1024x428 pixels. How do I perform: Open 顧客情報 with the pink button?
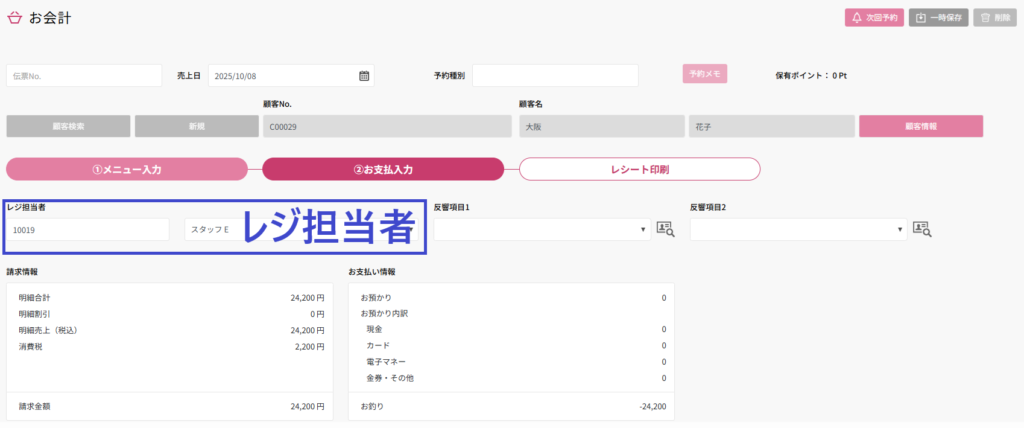tap(920, 126)
